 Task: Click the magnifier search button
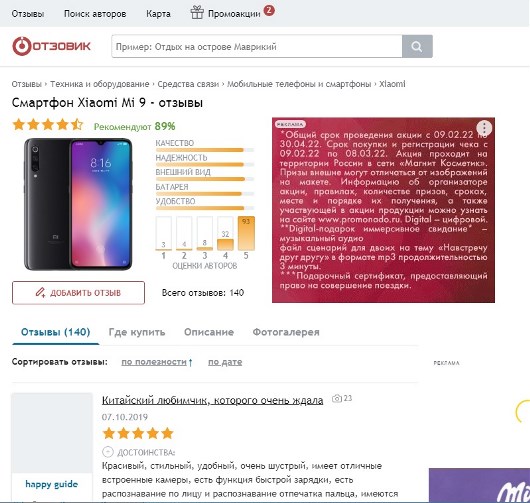[x=417, y=46]
